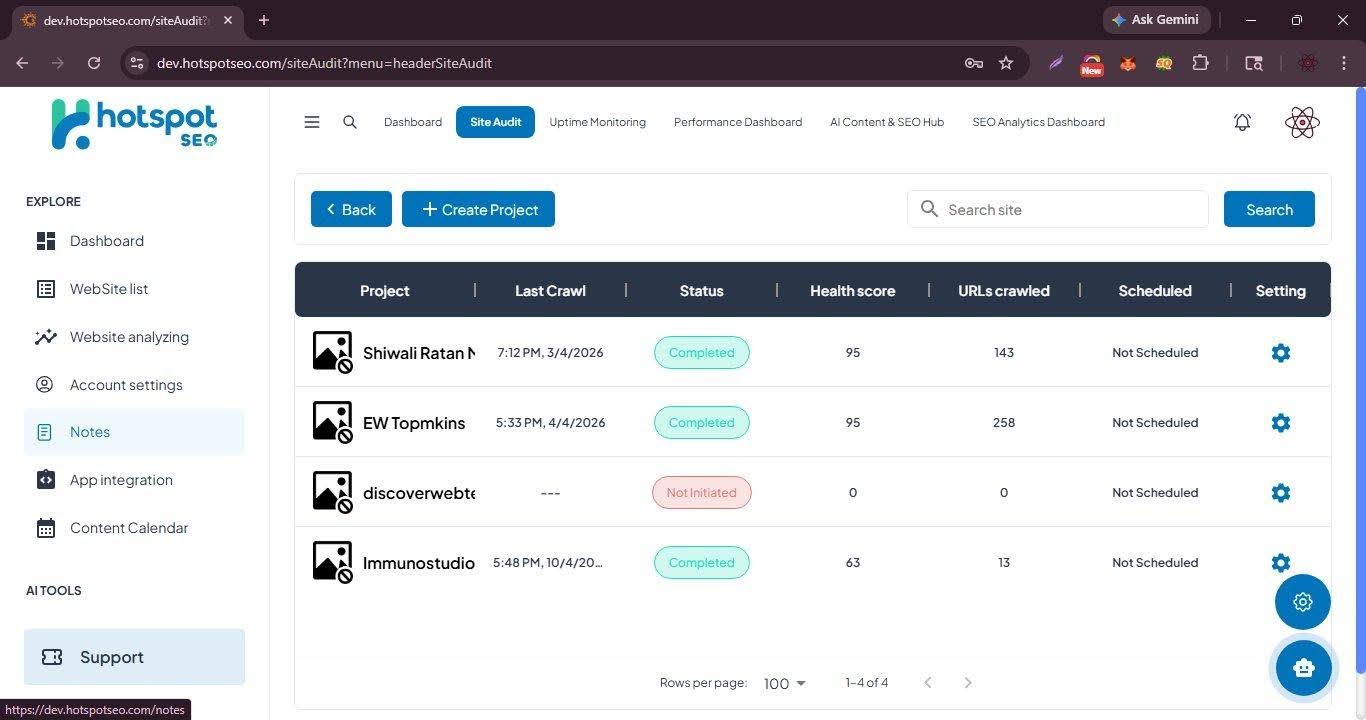Viewport: 1366px width, 720px height.
Task: Click the Project column header
Action: (x=385, y=291)
